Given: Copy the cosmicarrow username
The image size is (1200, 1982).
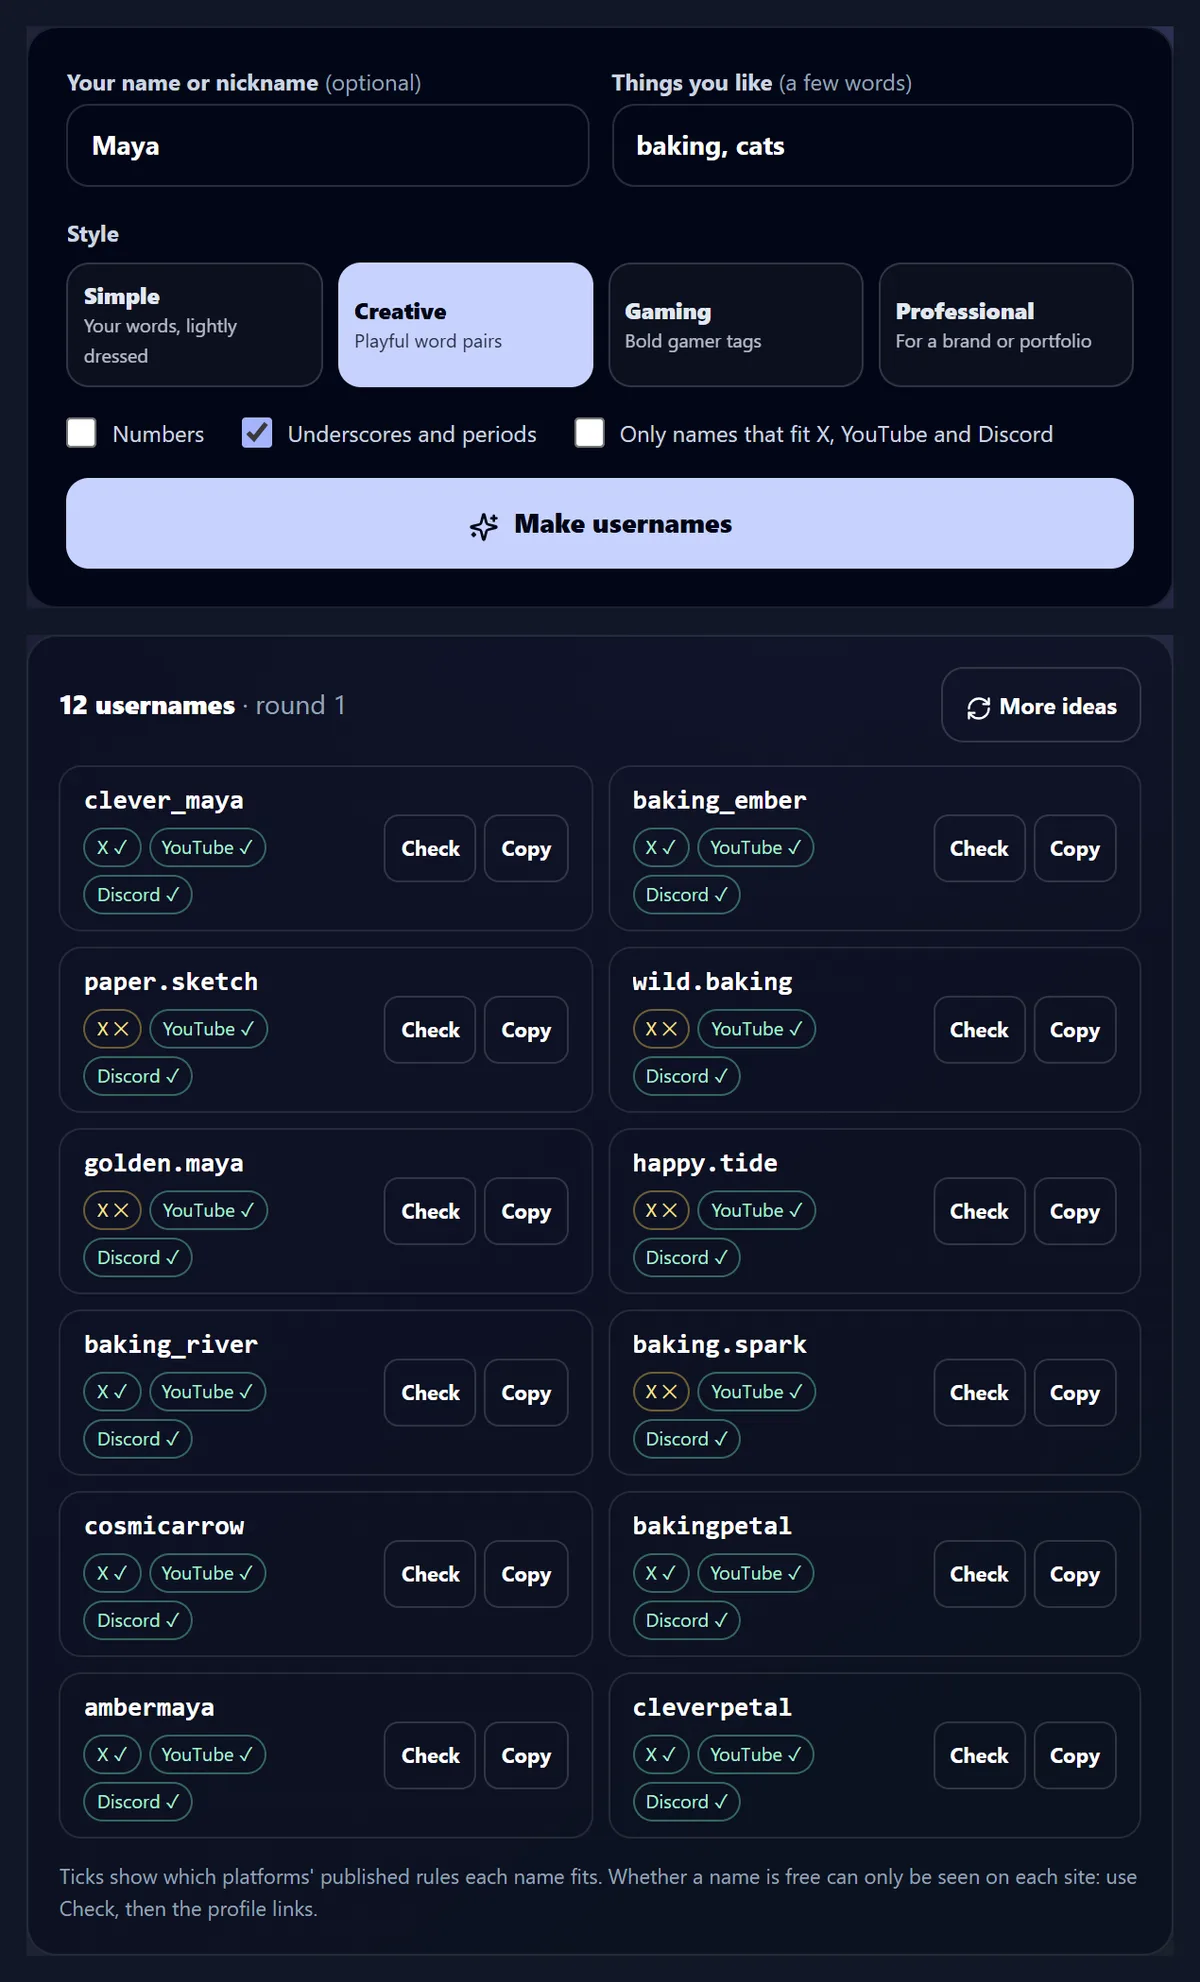Looking at the screenshot, I should point(526,1574).
